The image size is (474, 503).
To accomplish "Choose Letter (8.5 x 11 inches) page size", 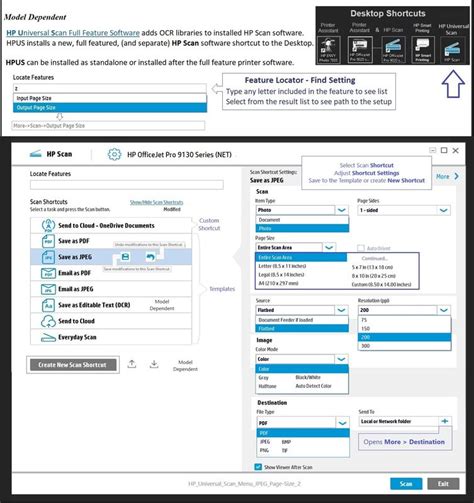I will pyautogui.click(x=282, y=266).
